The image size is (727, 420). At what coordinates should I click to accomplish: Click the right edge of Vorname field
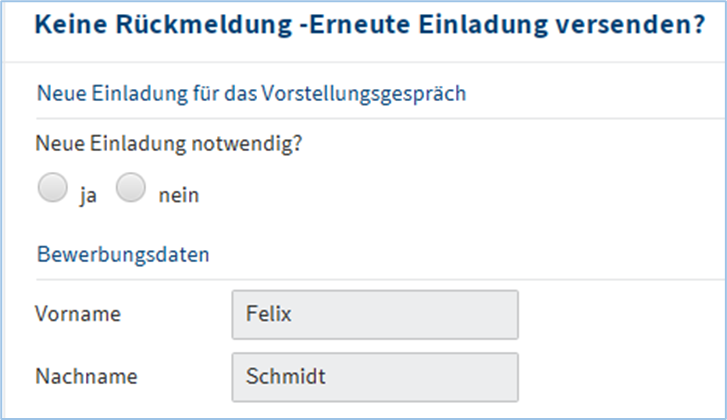pos(510,315)
